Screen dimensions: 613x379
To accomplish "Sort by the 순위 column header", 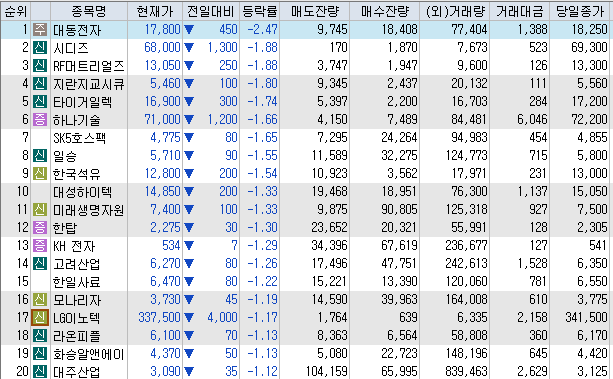I will coord(16,12).
